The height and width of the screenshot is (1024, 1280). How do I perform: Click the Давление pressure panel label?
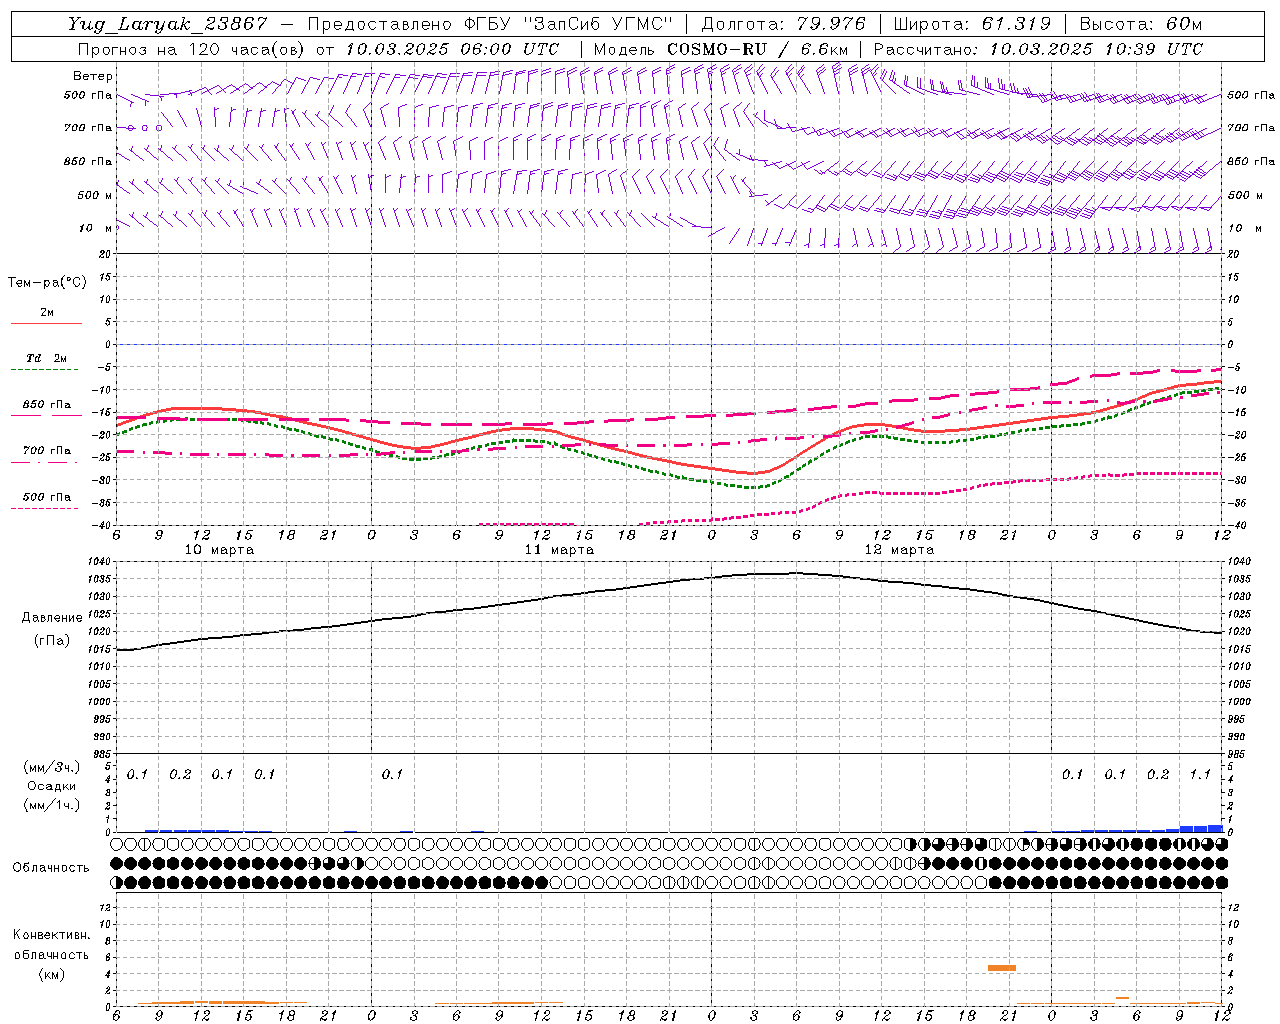(52, 618)
